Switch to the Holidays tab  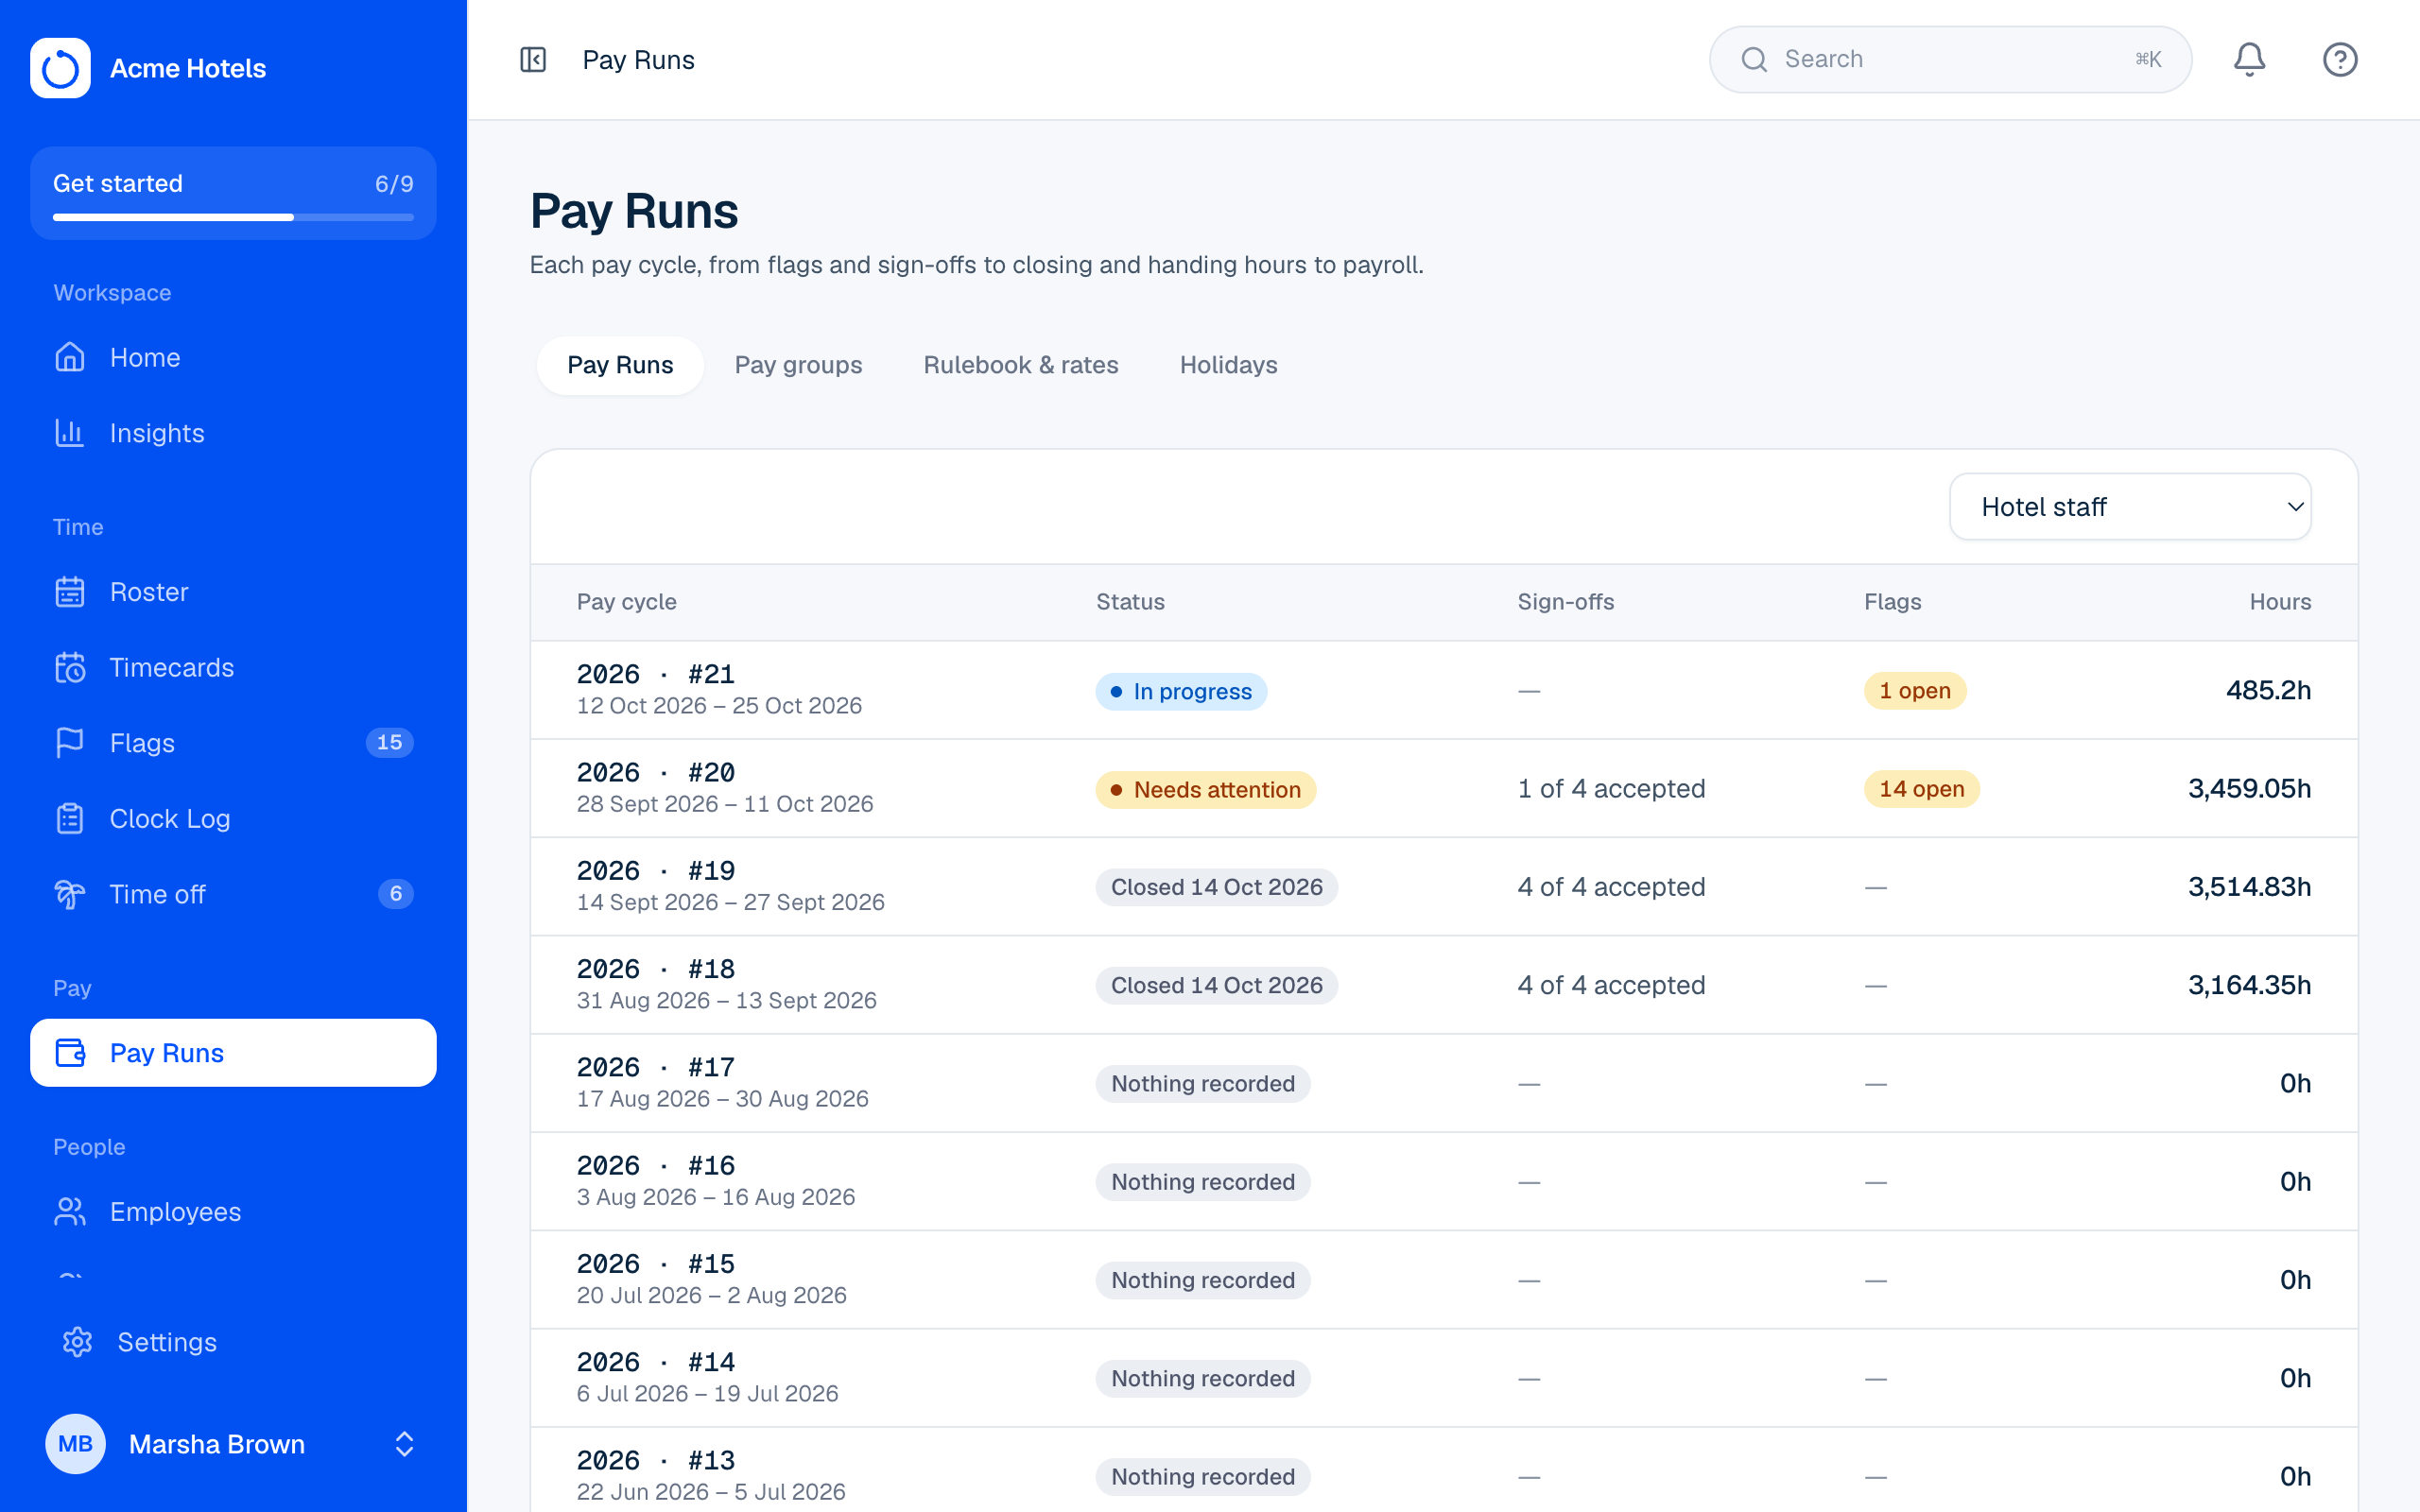pyautogui.click(x=1228, y=365)
